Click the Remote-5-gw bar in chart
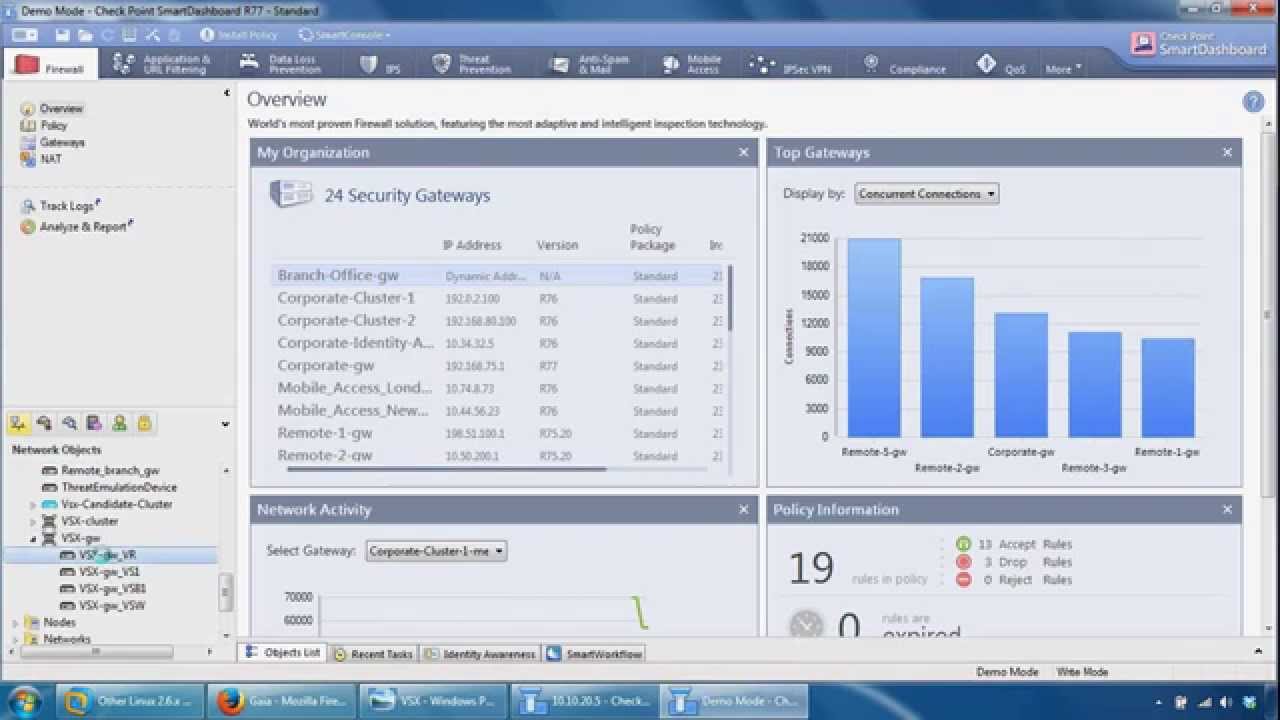This screenshot has width=1280, height=720. click(874, 338)
